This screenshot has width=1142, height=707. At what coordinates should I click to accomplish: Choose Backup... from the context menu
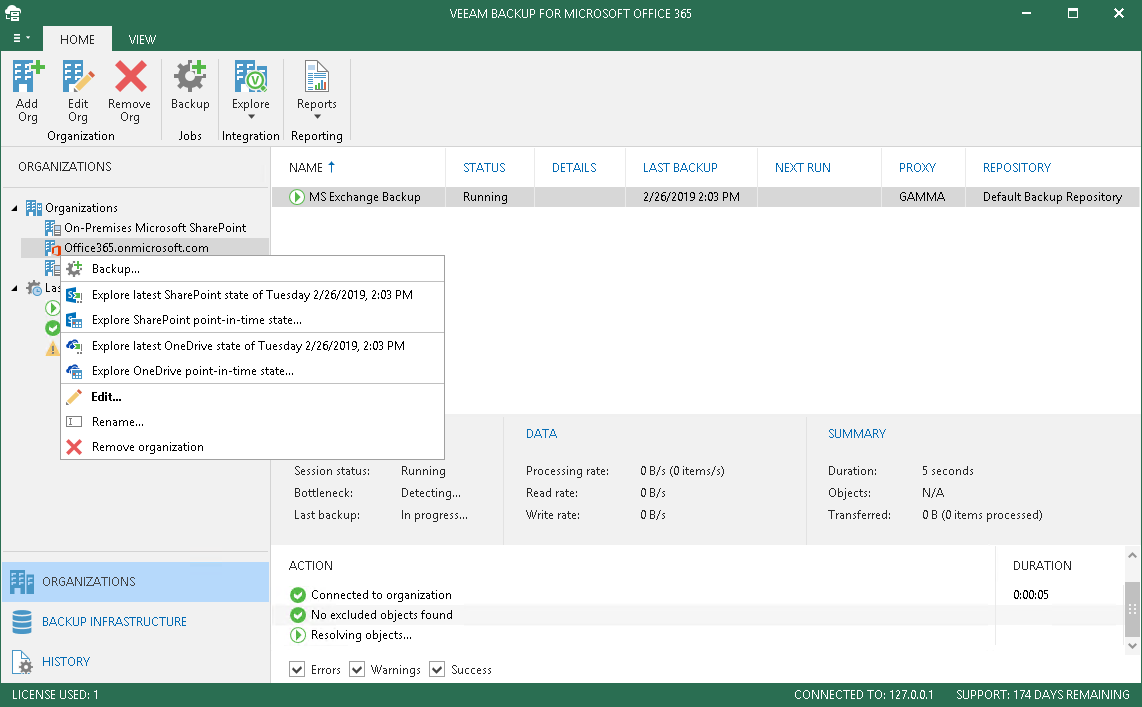(x=253, y=269)
